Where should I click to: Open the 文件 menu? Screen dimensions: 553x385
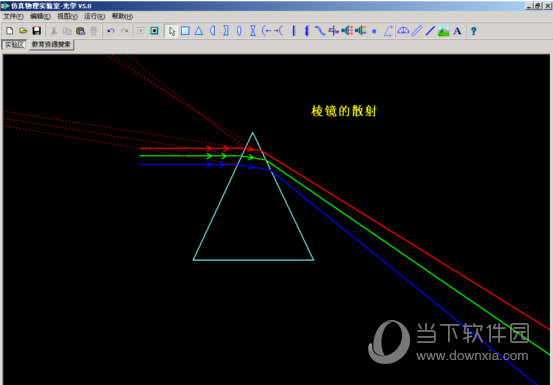point(13,16)
